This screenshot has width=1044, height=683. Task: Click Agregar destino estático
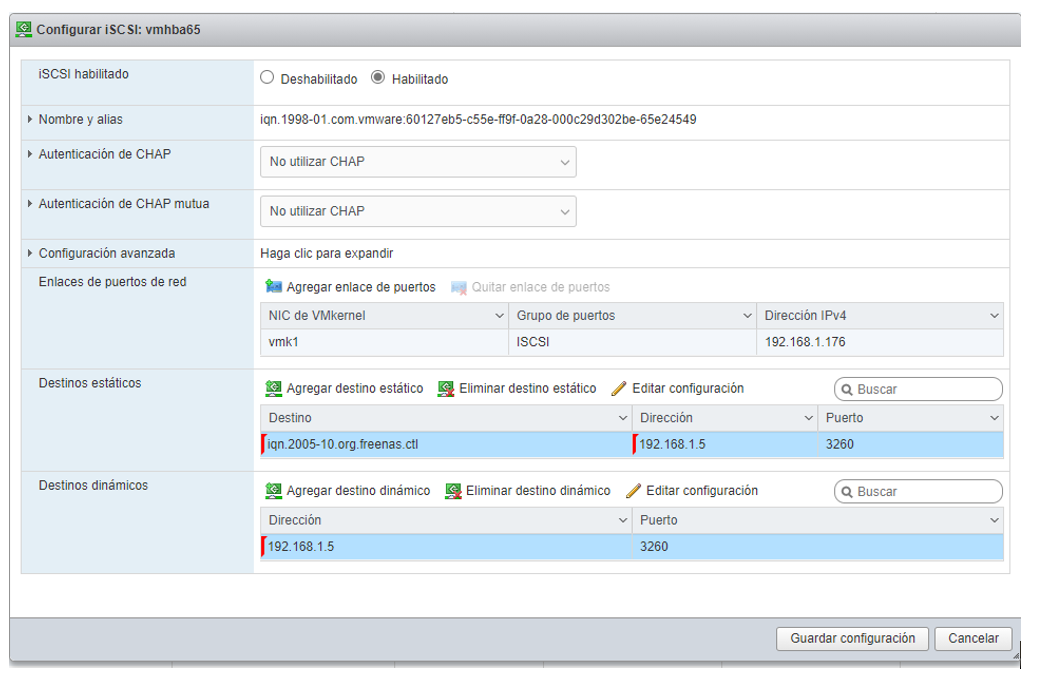pos(355,388)
